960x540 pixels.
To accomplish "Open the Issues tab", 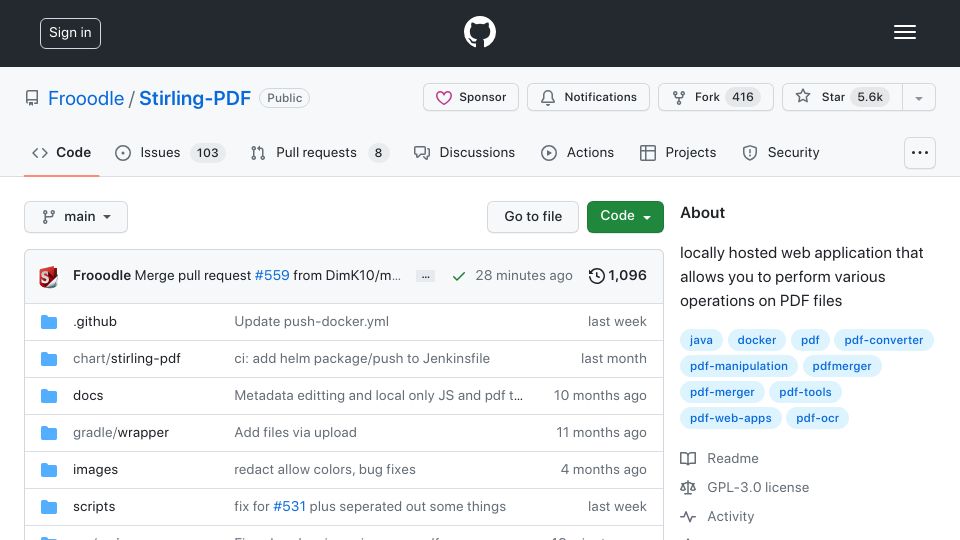I will tap(170, 152).
